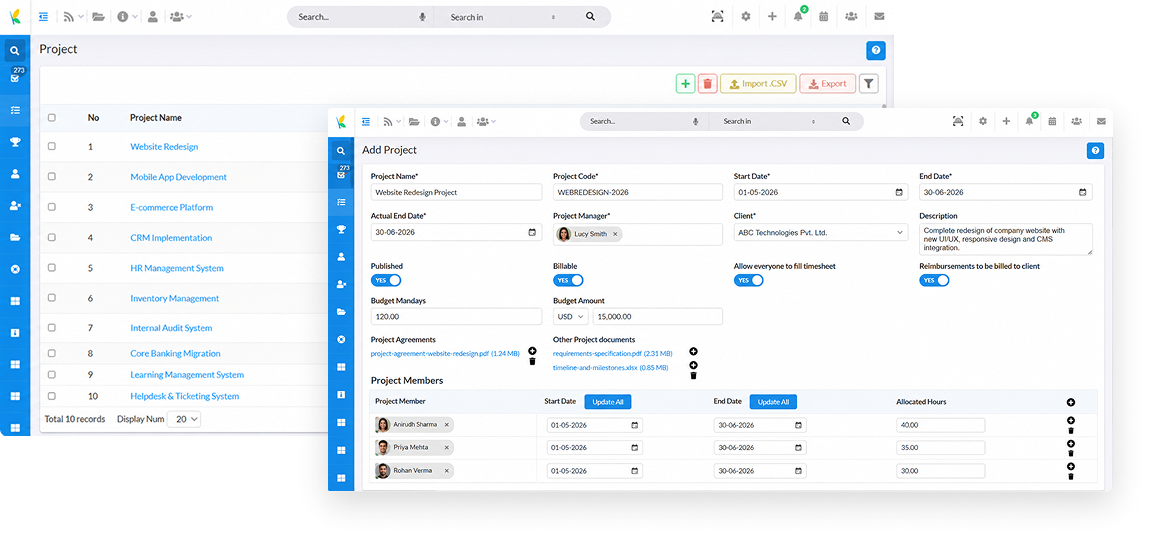Screen dimensions: 1149x540
Task: Click Update All beside End Date
Action: (x=773, y=402)
